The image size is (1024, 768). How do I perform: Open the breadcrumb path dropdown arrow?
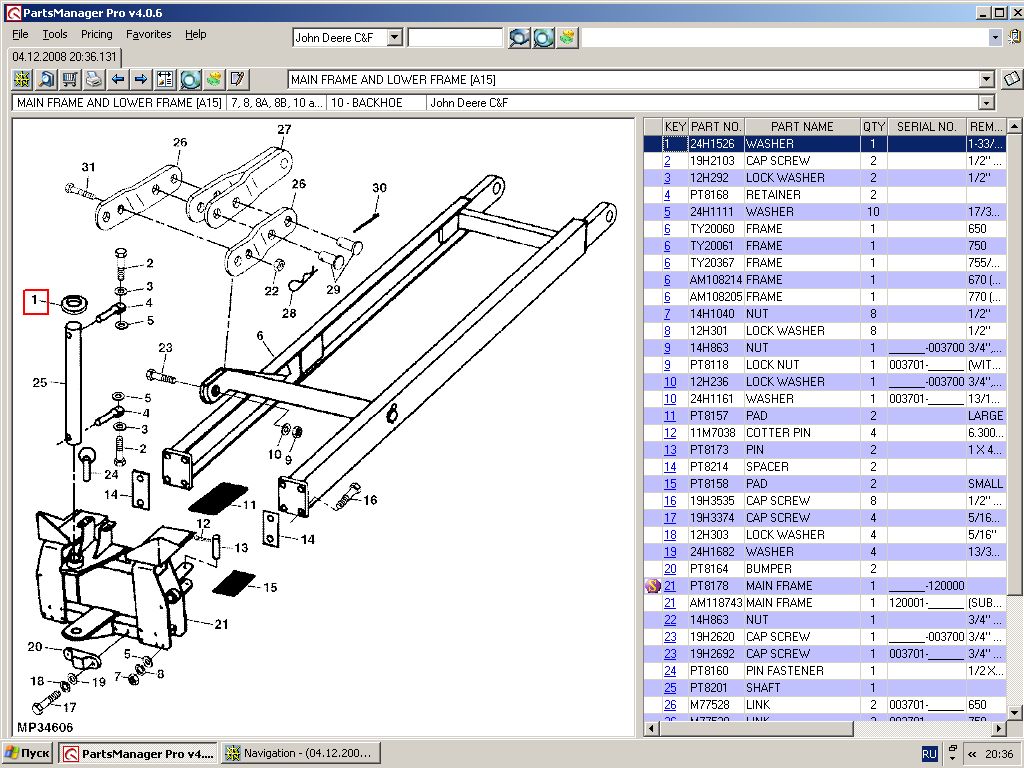(987, 103)
